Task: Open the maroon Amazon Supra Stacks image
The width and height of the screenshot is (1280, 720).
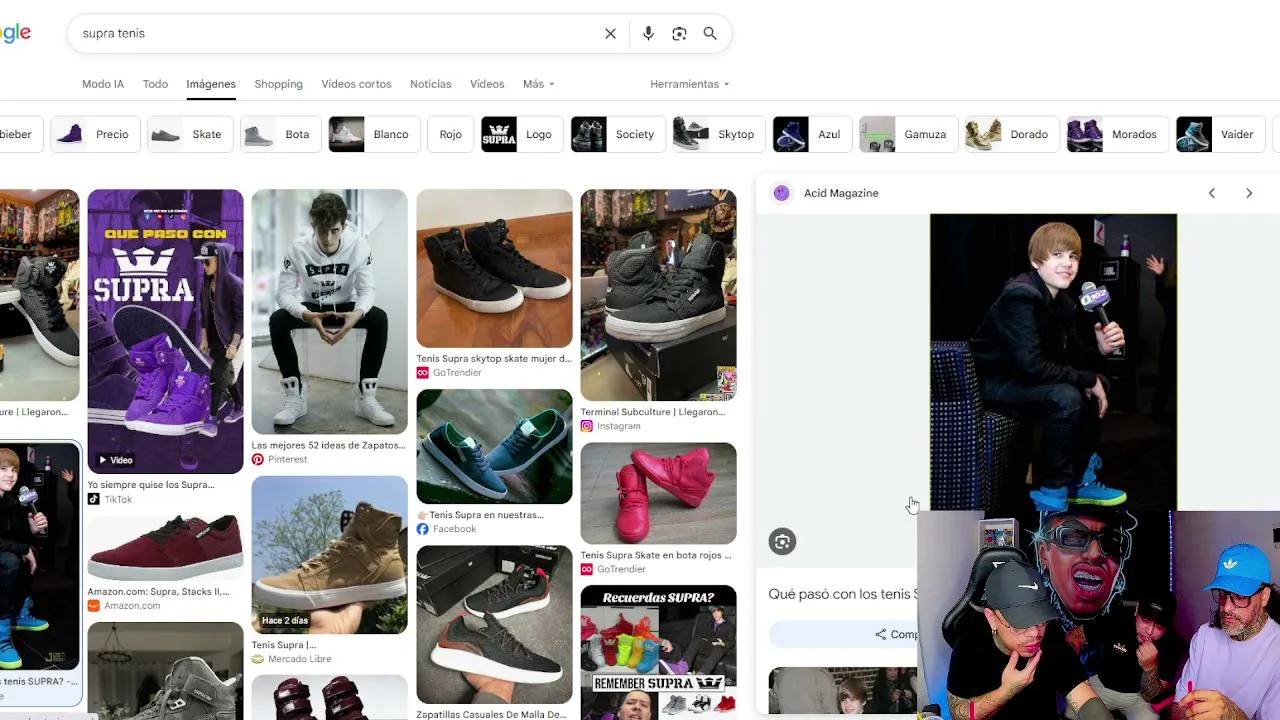Action: (x=165, y=547)
